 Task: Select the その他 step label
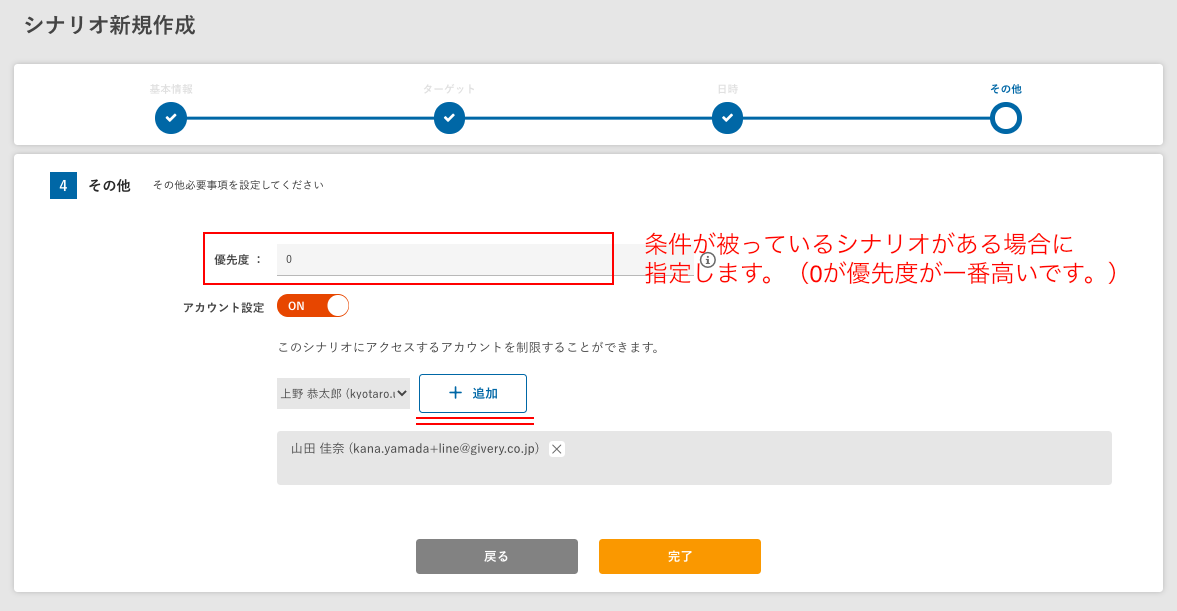[1005, 89]
